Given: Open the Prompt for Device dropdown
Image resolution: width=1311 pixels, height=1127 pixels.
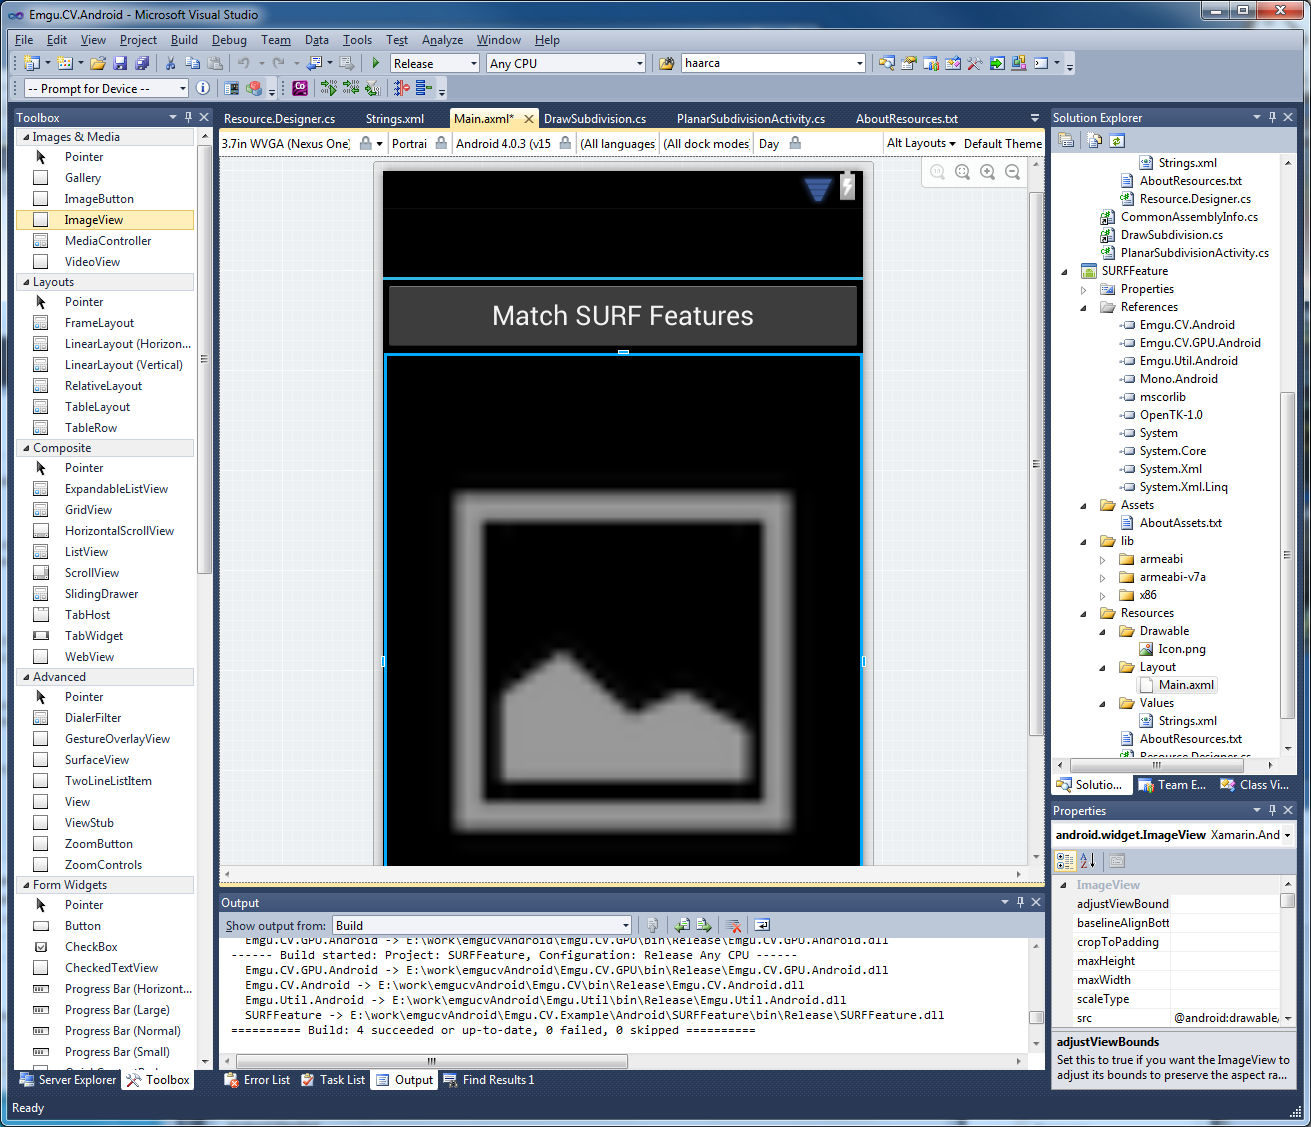Looking at the screenshot, I should point(104,88).
